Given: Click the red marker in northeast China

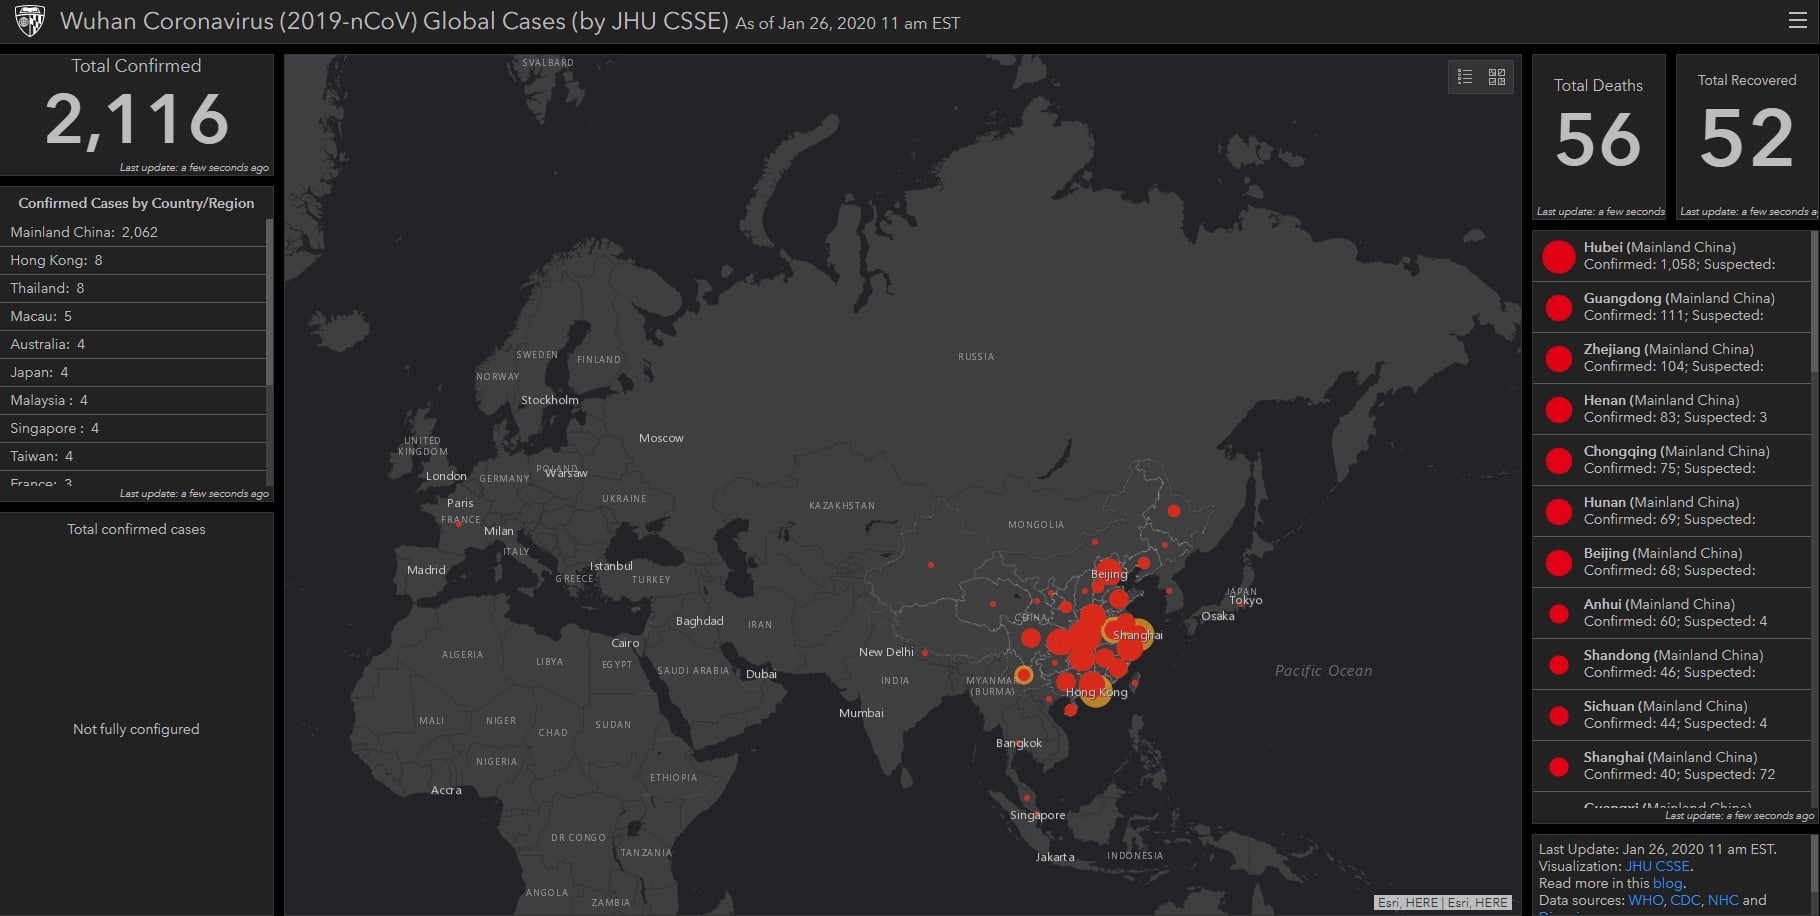Looking at the screenshot, I should (x=1174, y=511).
